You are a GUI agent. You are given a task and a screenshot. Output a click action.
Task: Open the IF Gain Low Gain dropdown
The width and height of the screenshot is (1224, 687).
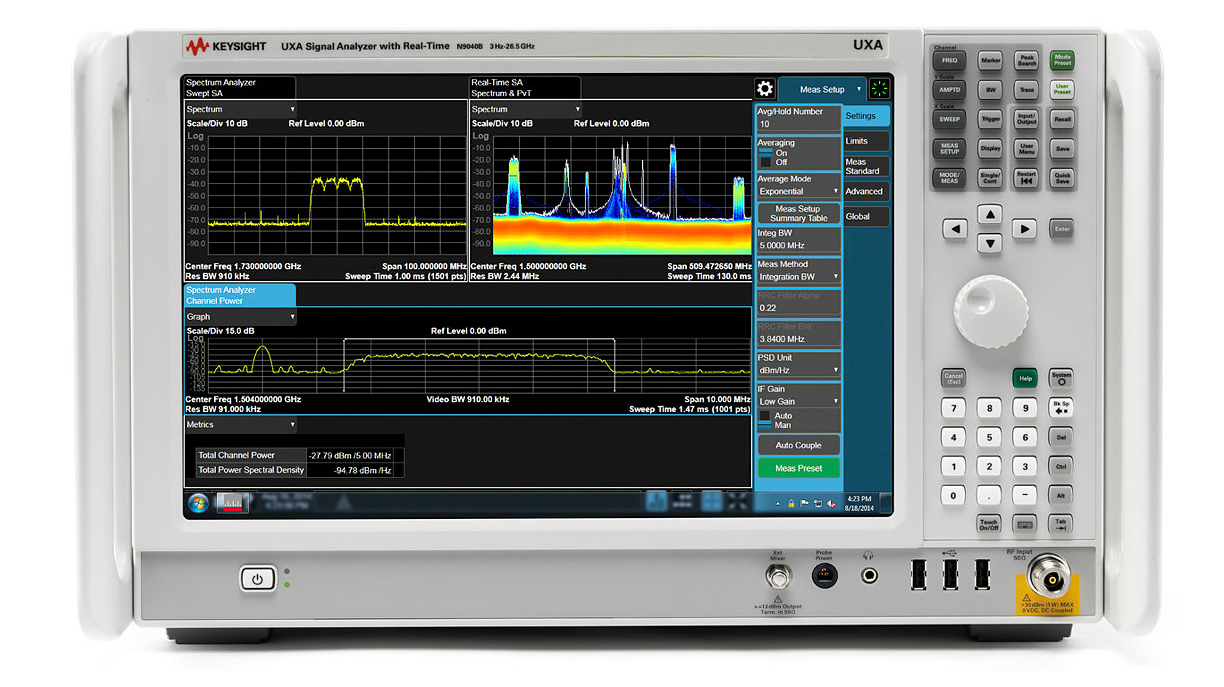[x=798, y=401]
